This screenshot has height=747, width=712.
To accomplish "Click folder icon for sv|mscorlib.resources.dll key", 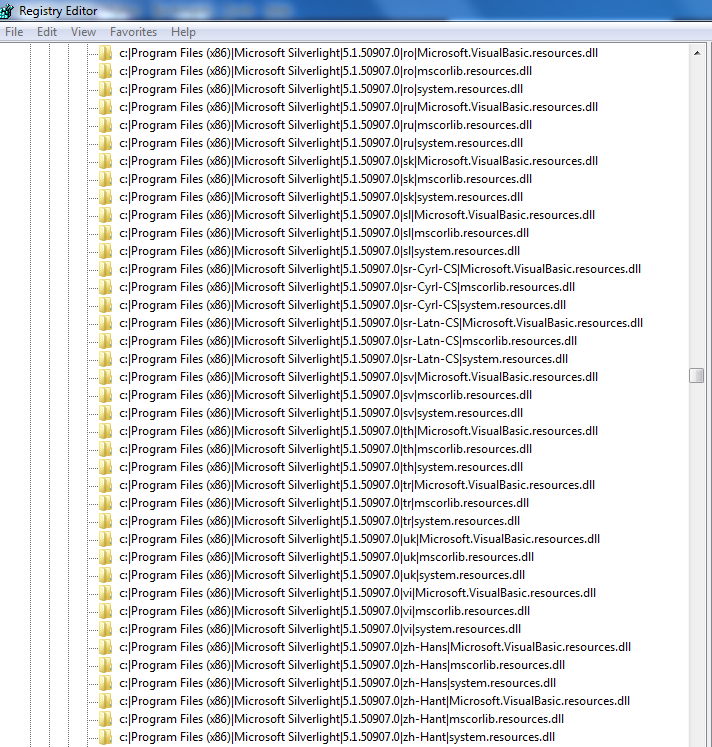I will click(x=105, y=395).
